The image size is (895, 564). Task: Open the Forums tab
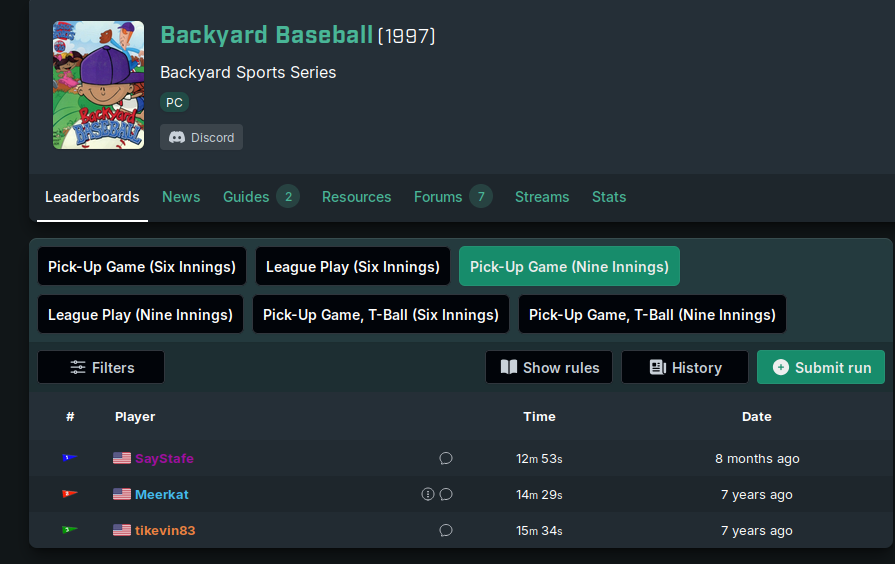438,197
